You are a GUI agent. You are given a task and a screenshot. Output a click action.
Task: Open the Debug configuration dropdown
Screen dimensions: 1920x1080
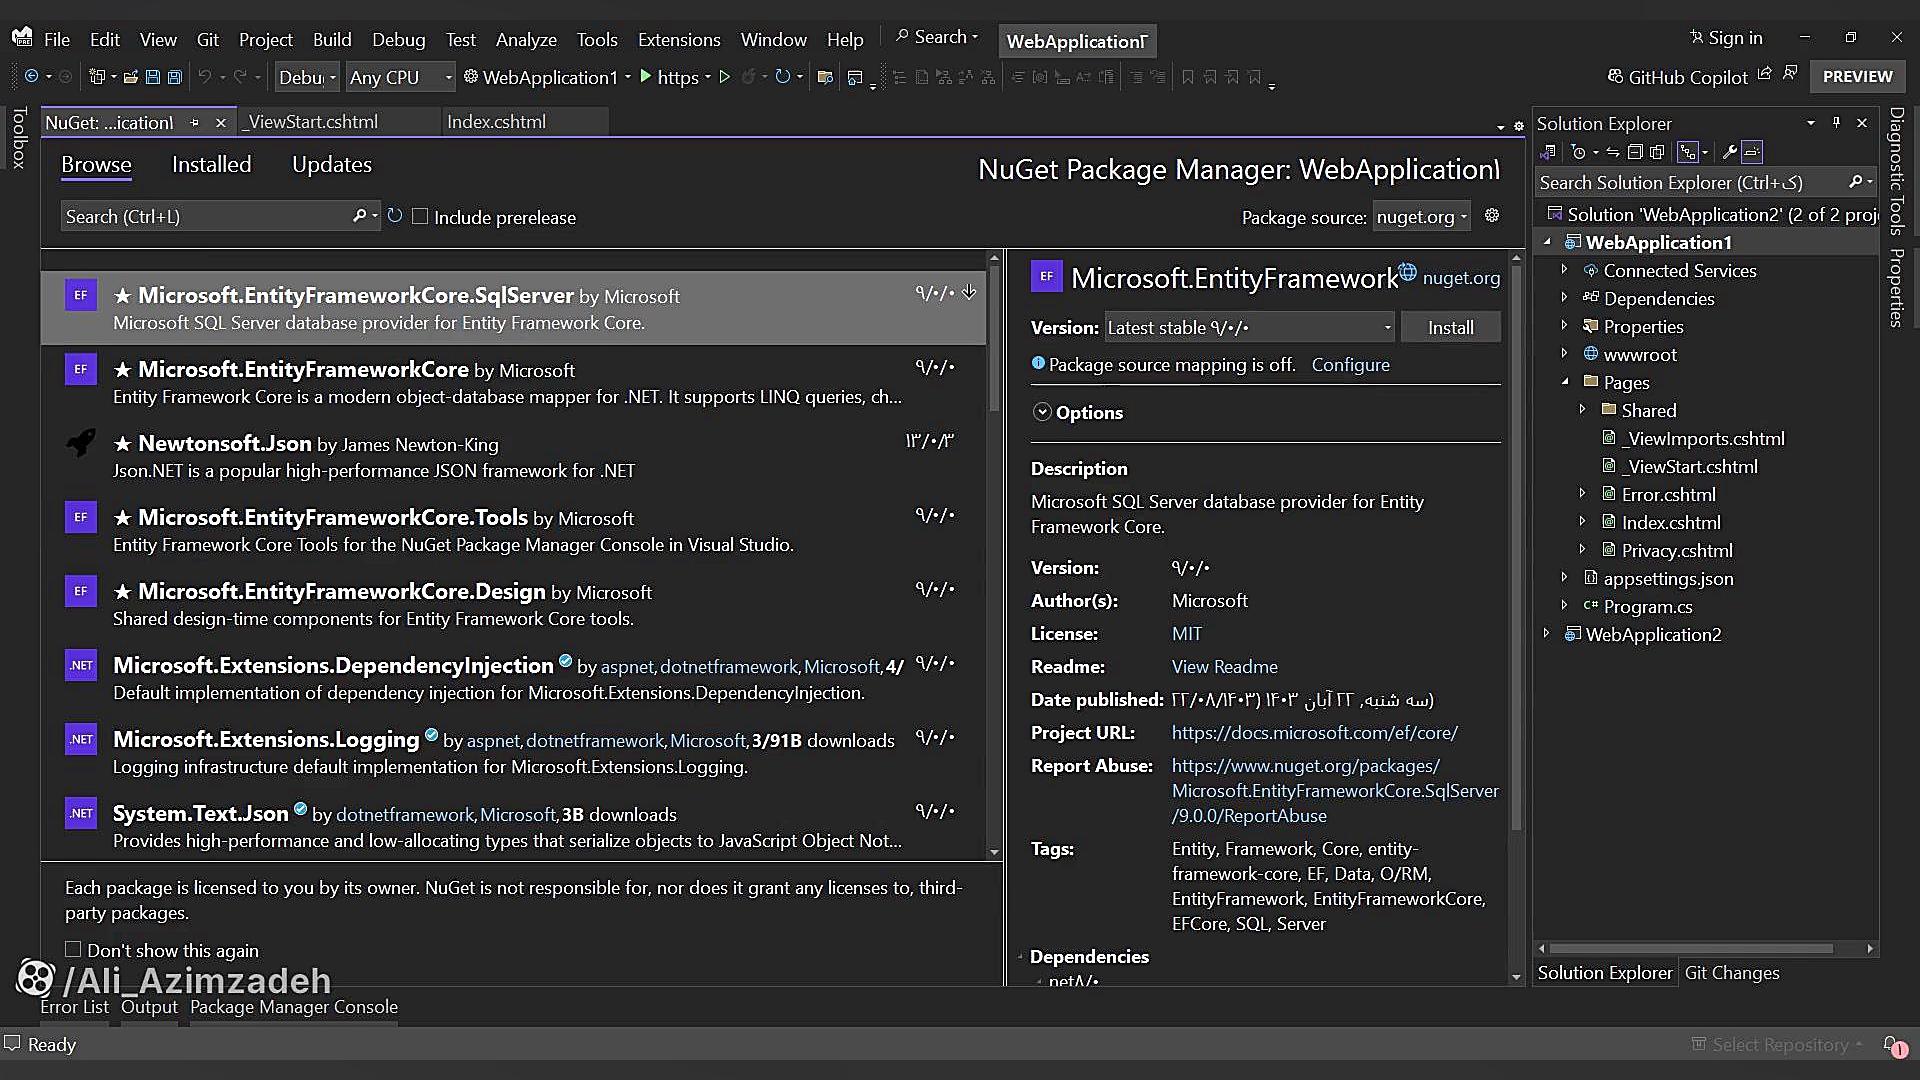click(x=307, y=77)
